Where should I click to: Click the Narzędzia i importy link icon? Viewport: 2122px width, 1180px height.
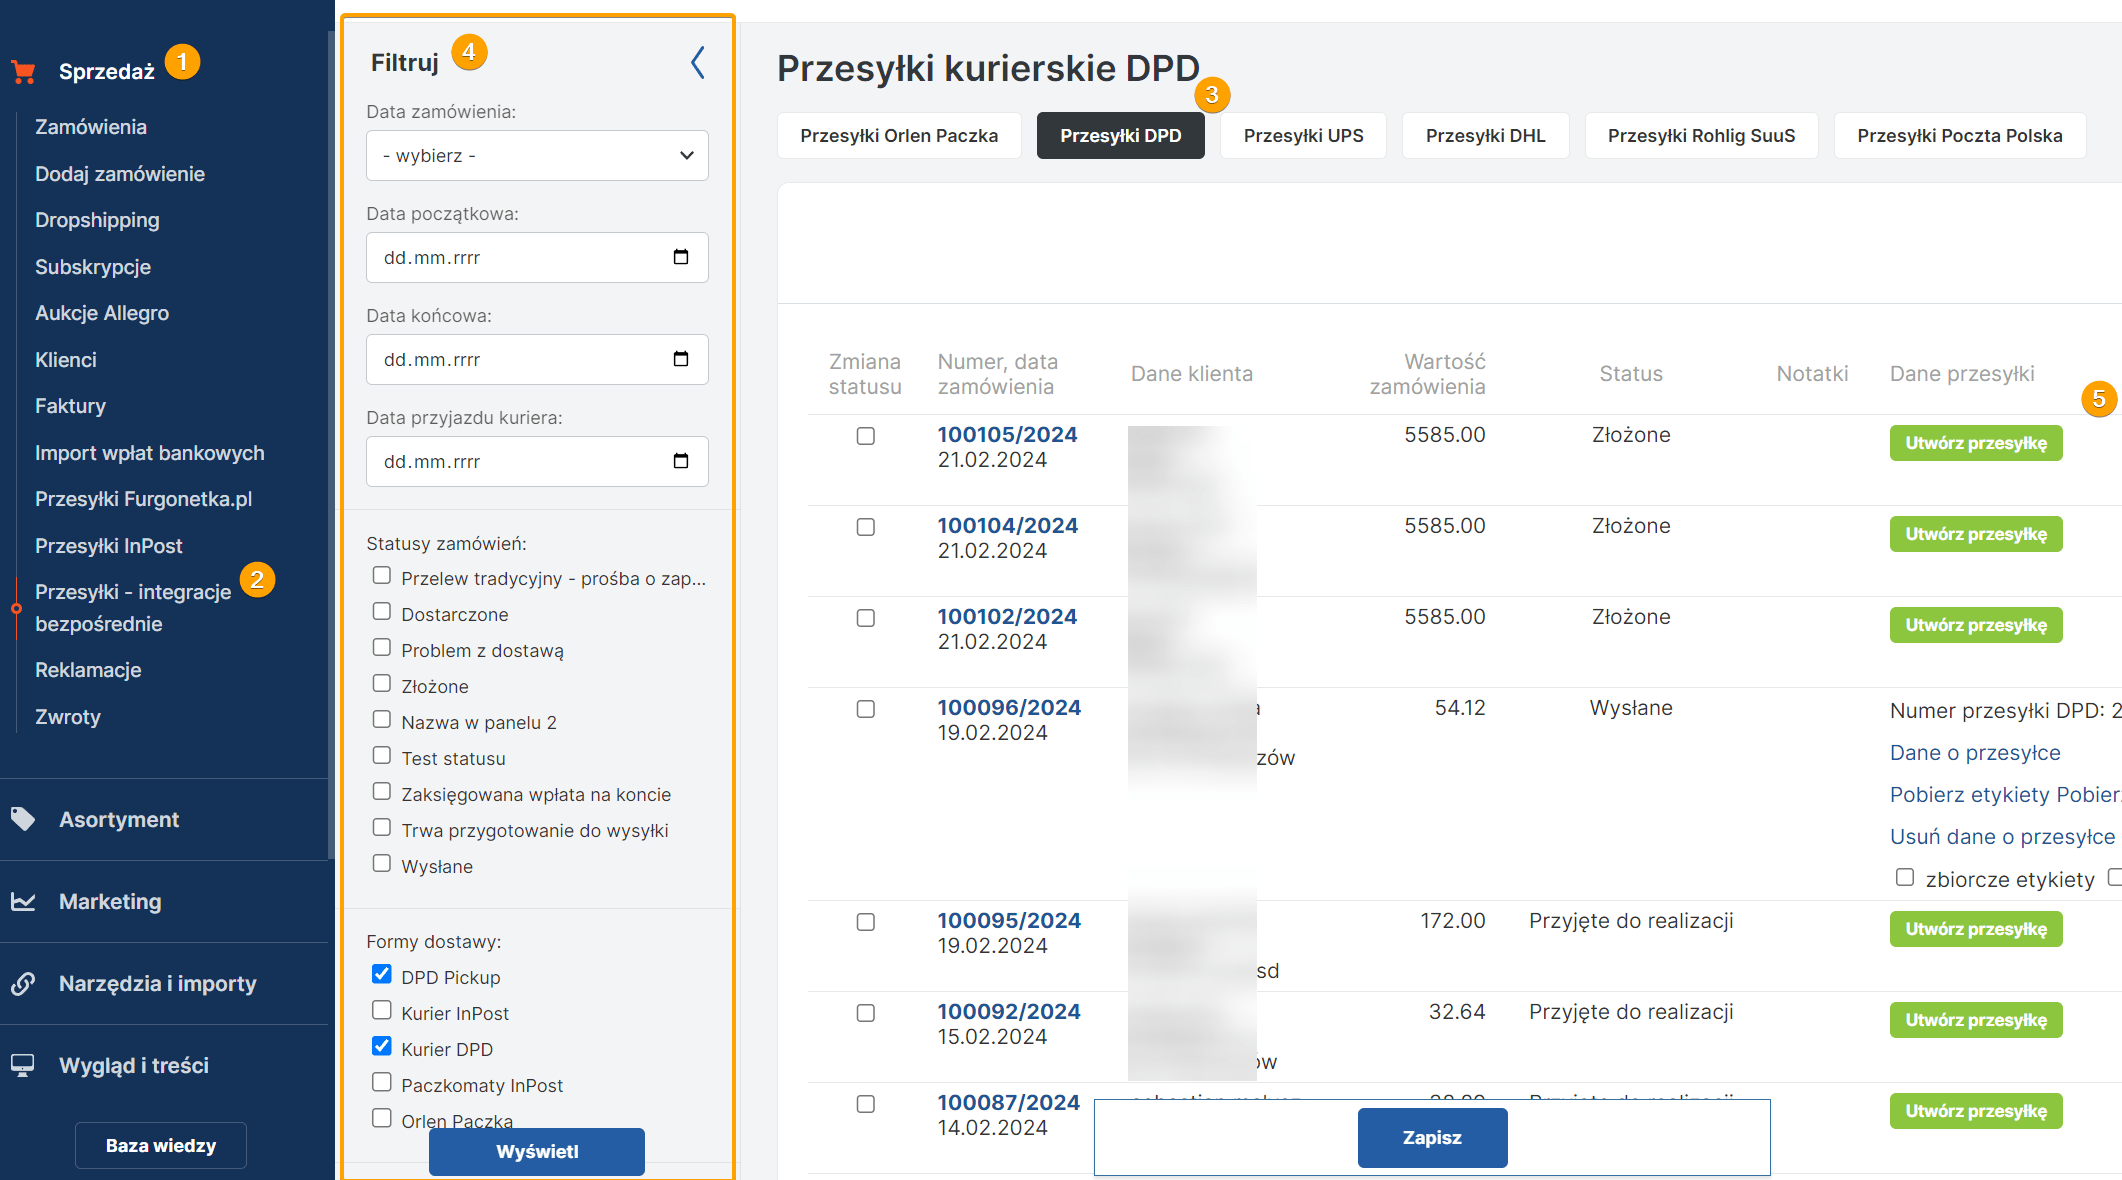[x=23, y=983]
